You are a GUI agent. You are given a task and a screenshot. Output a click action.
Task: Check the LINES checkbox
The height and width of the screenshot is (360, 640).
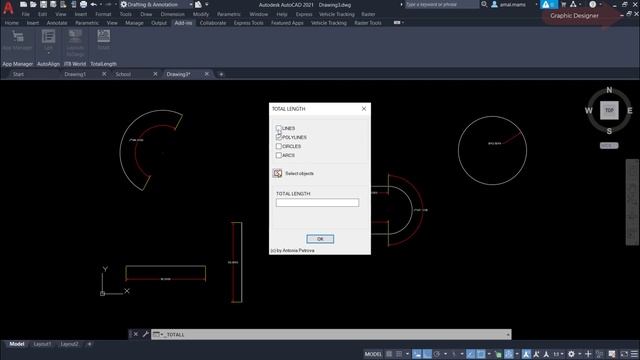(x=278, y=128)
